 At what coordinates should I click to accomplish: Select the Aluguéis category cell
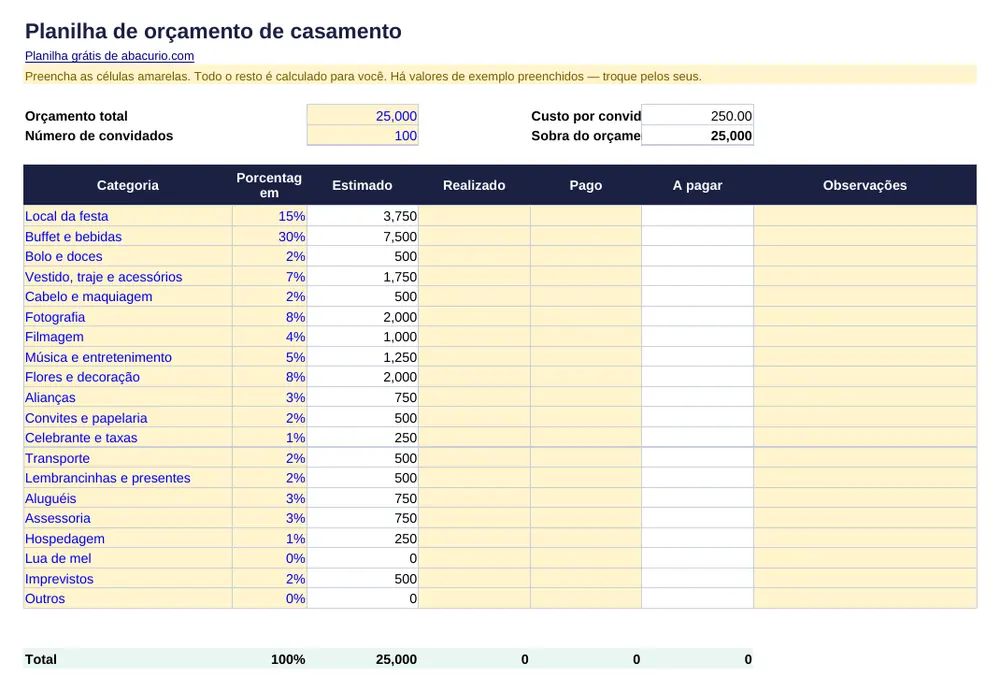tap(128, 498)
